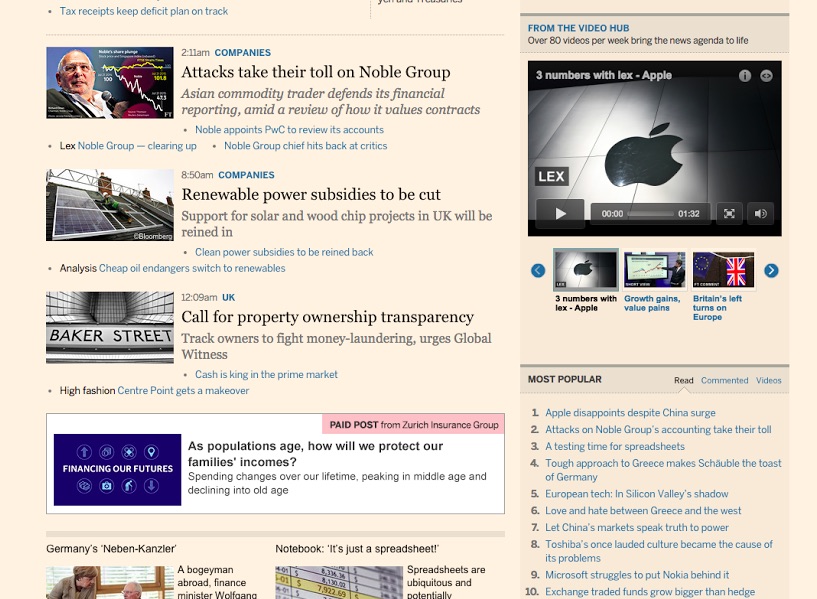Open 'Renewable power subsidies to be cut' article

[x=311, y=194]
